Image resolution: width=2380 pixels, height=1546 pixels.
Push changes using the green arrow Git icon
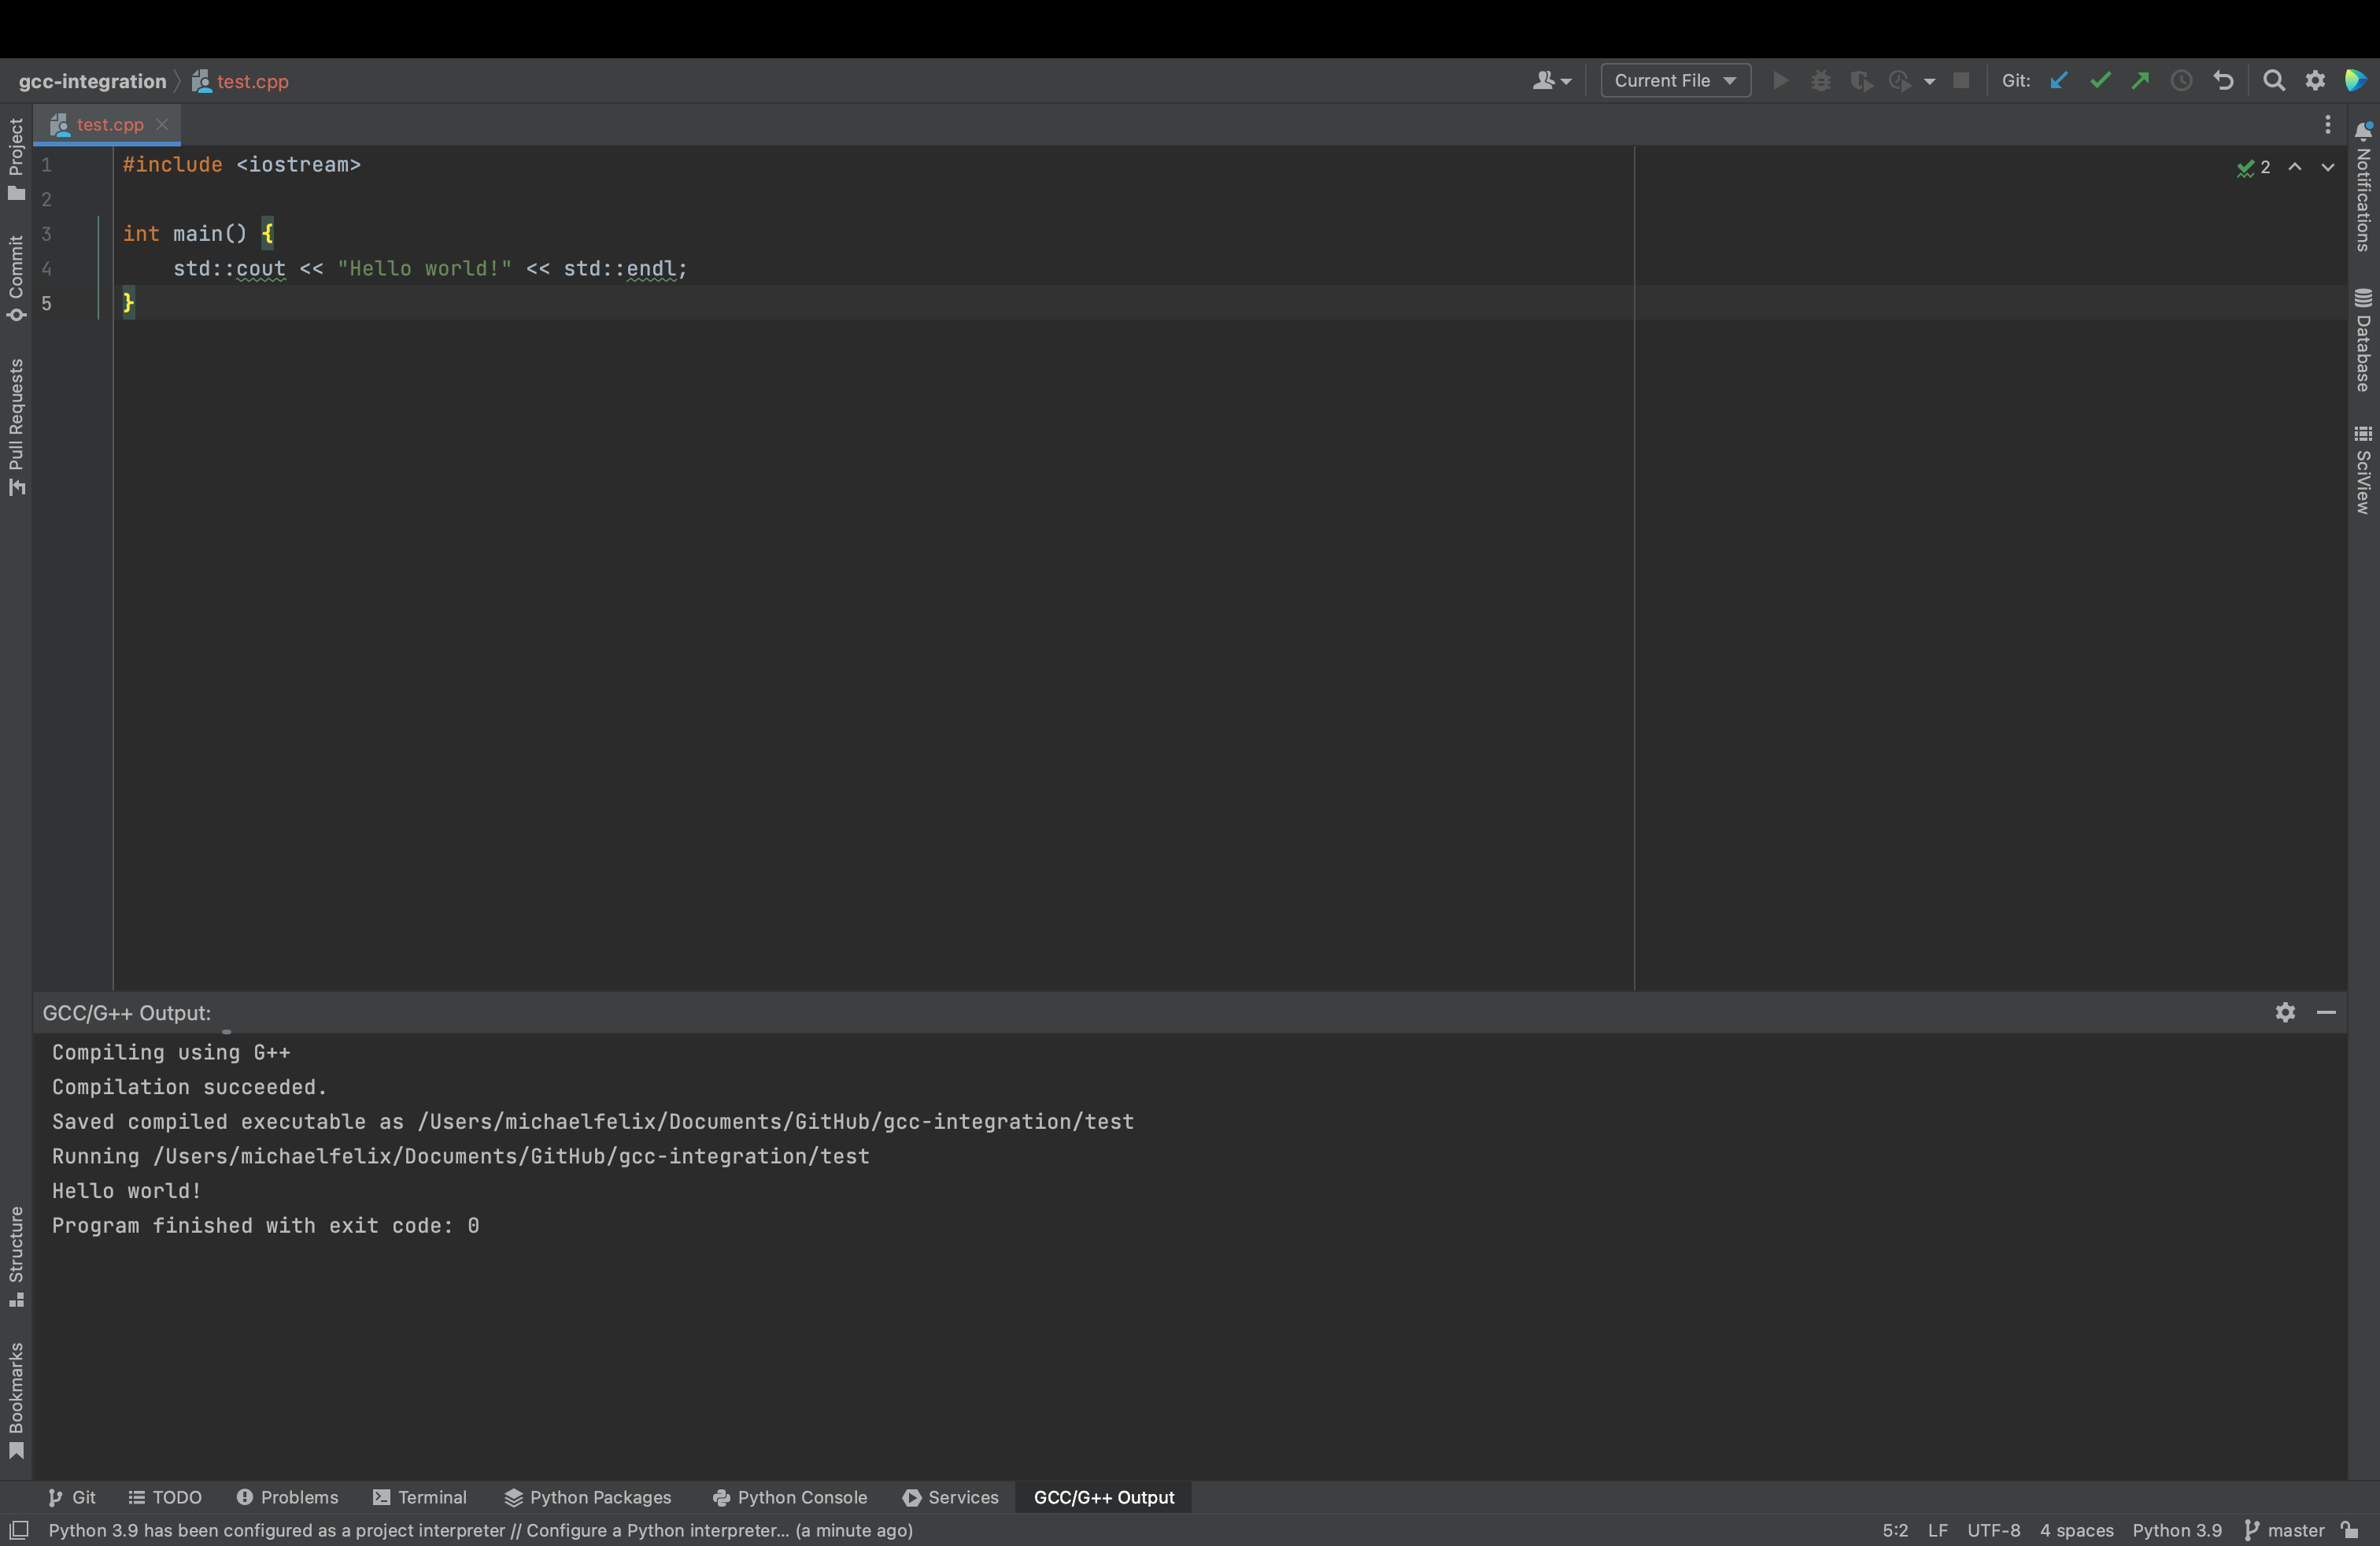point(2140,81)
